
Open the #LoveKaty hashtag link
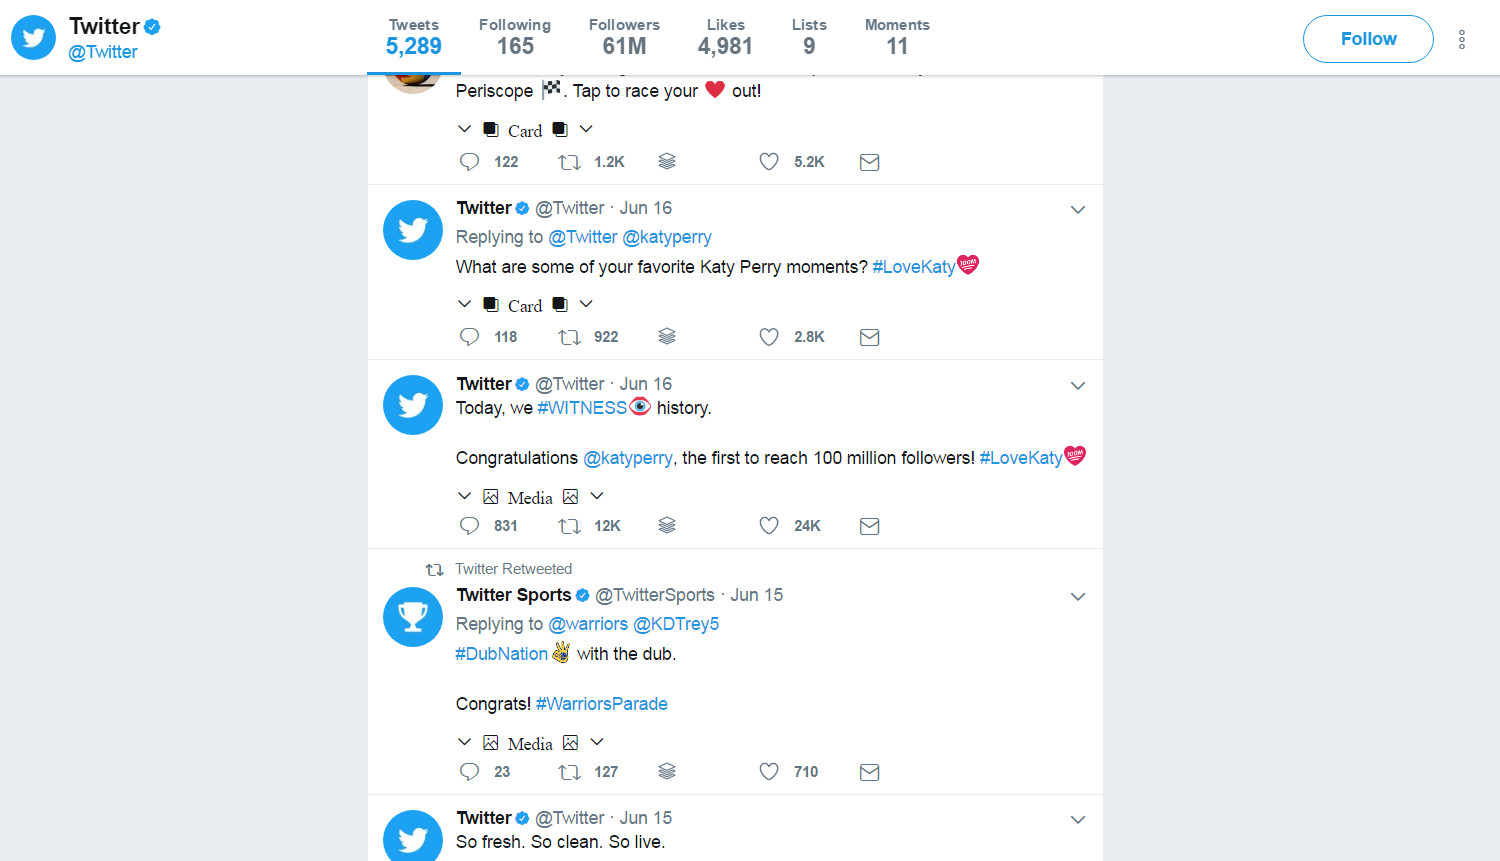[x=913, y=266]
